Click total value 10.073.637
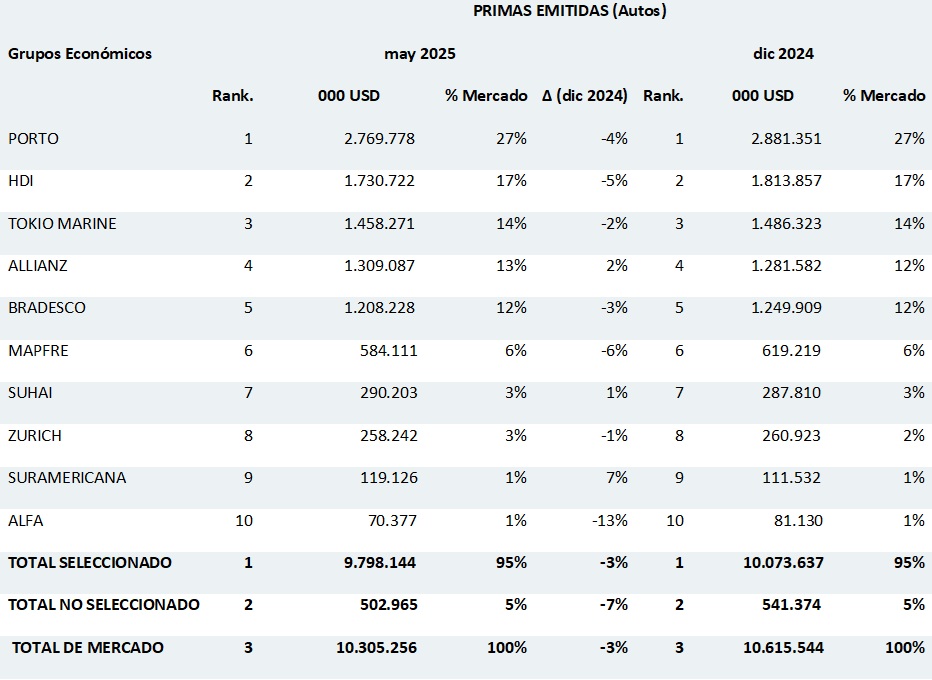The width and height of the screenshot is (932, 680). click(x=783, y=562)
